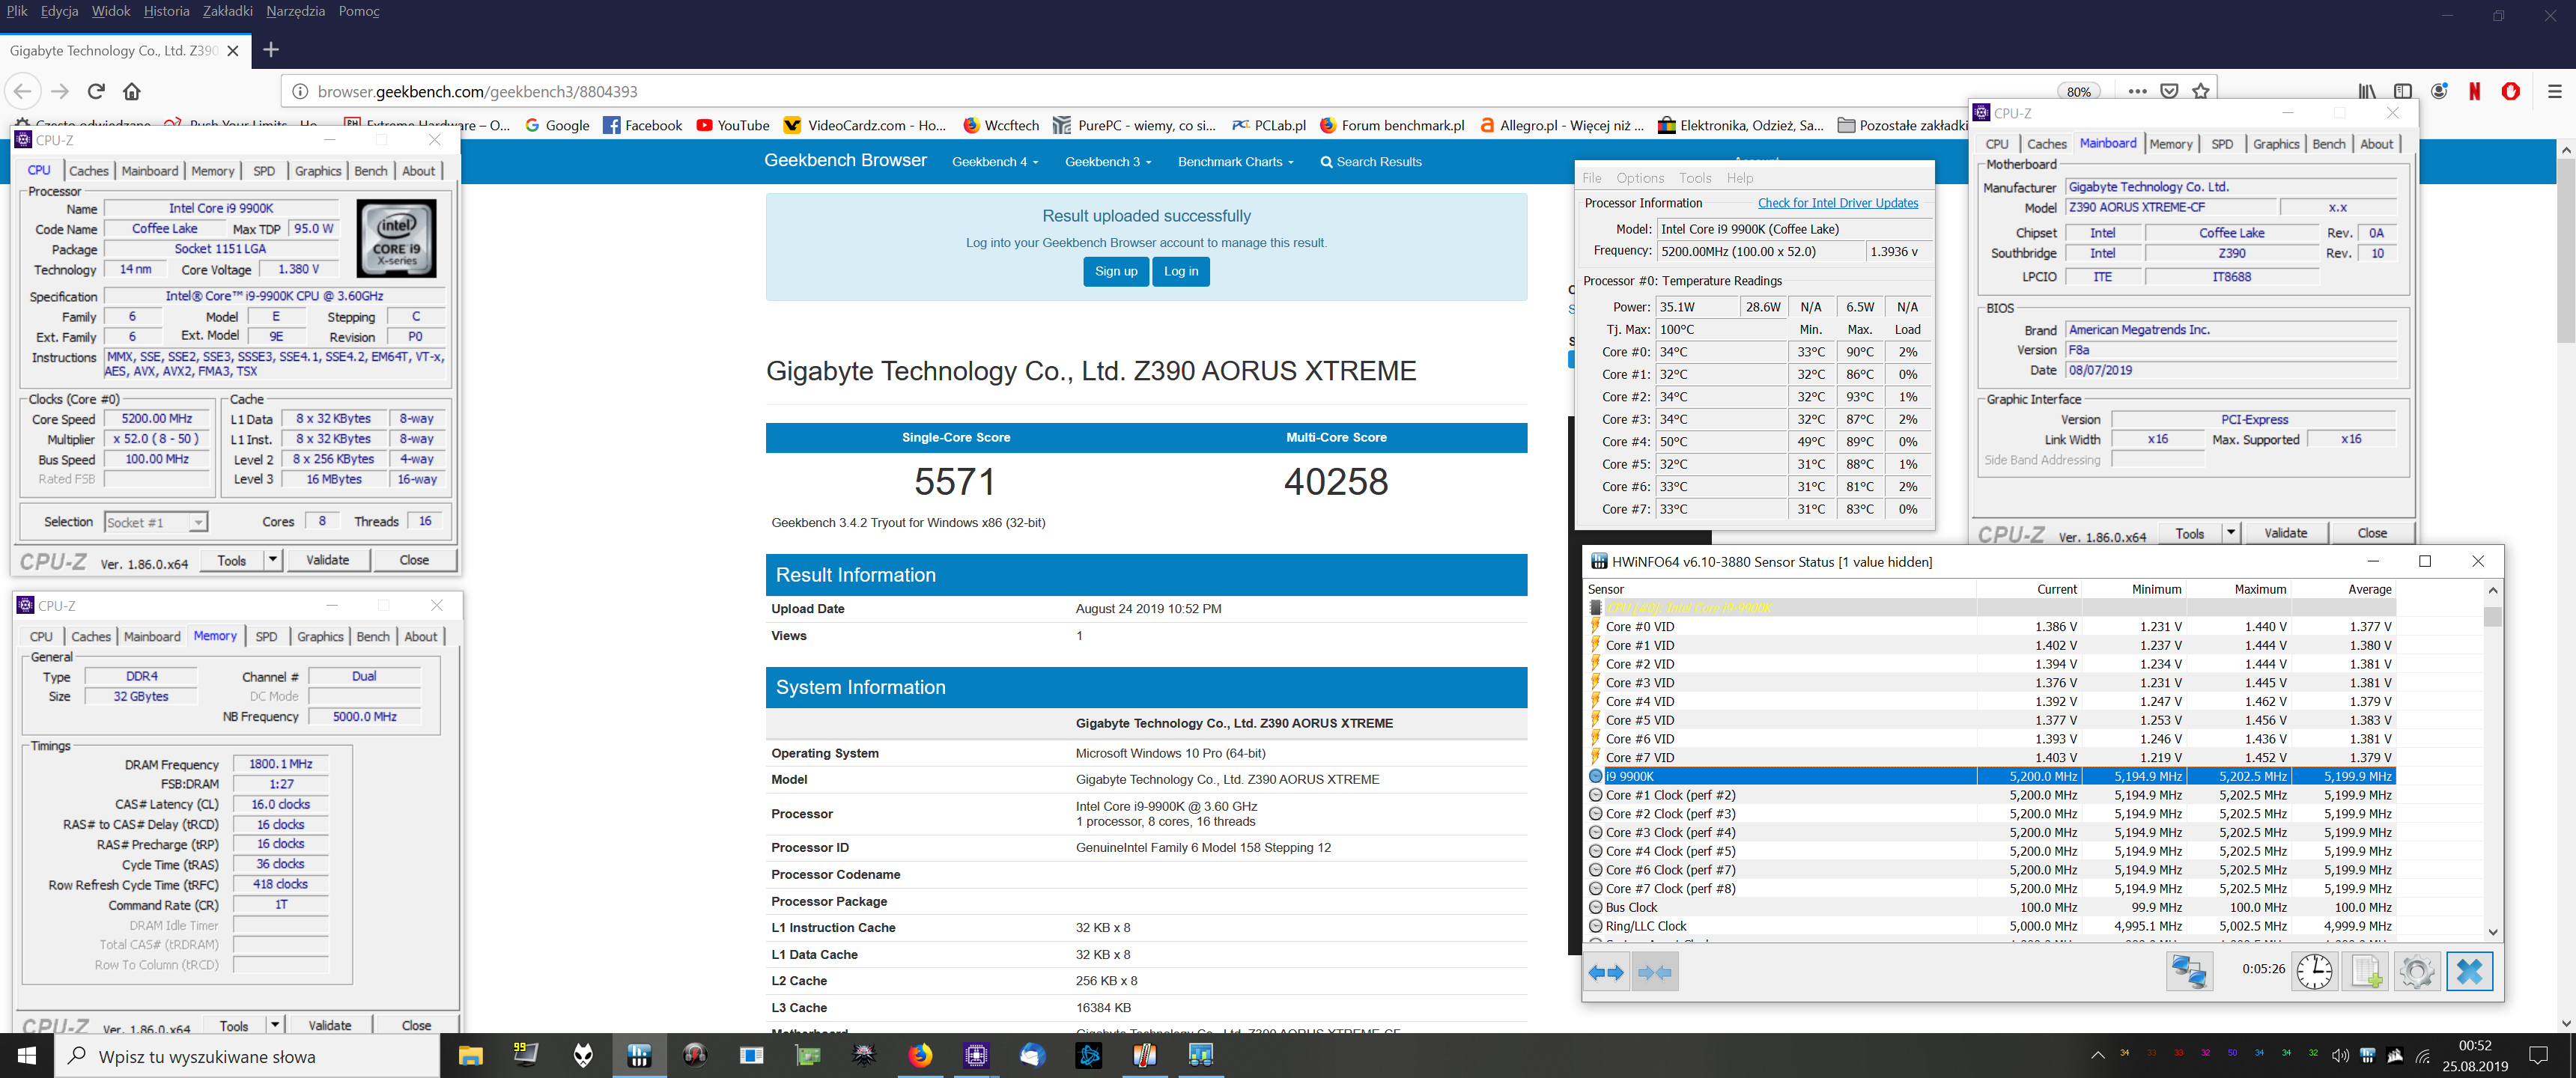Viewport: 2576px width, 1078px height.
Task: Click page zoom 80% indicator
Action: (2080, 91)
